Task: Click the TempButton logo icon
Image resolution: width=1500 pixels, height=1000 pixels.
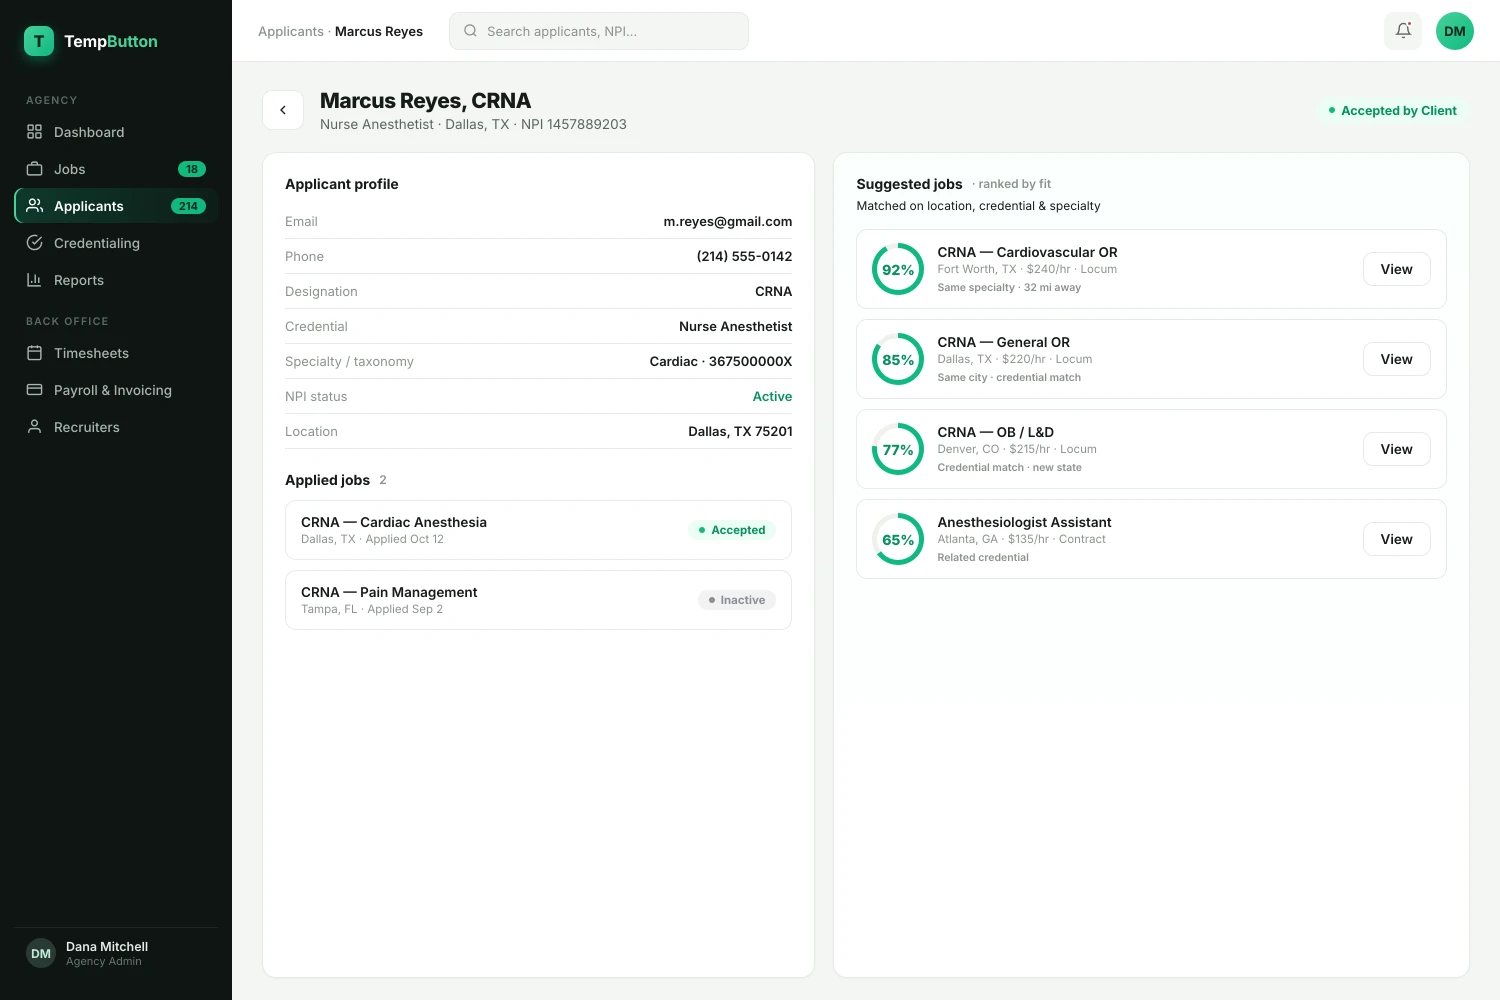Action: click(39, 41)
